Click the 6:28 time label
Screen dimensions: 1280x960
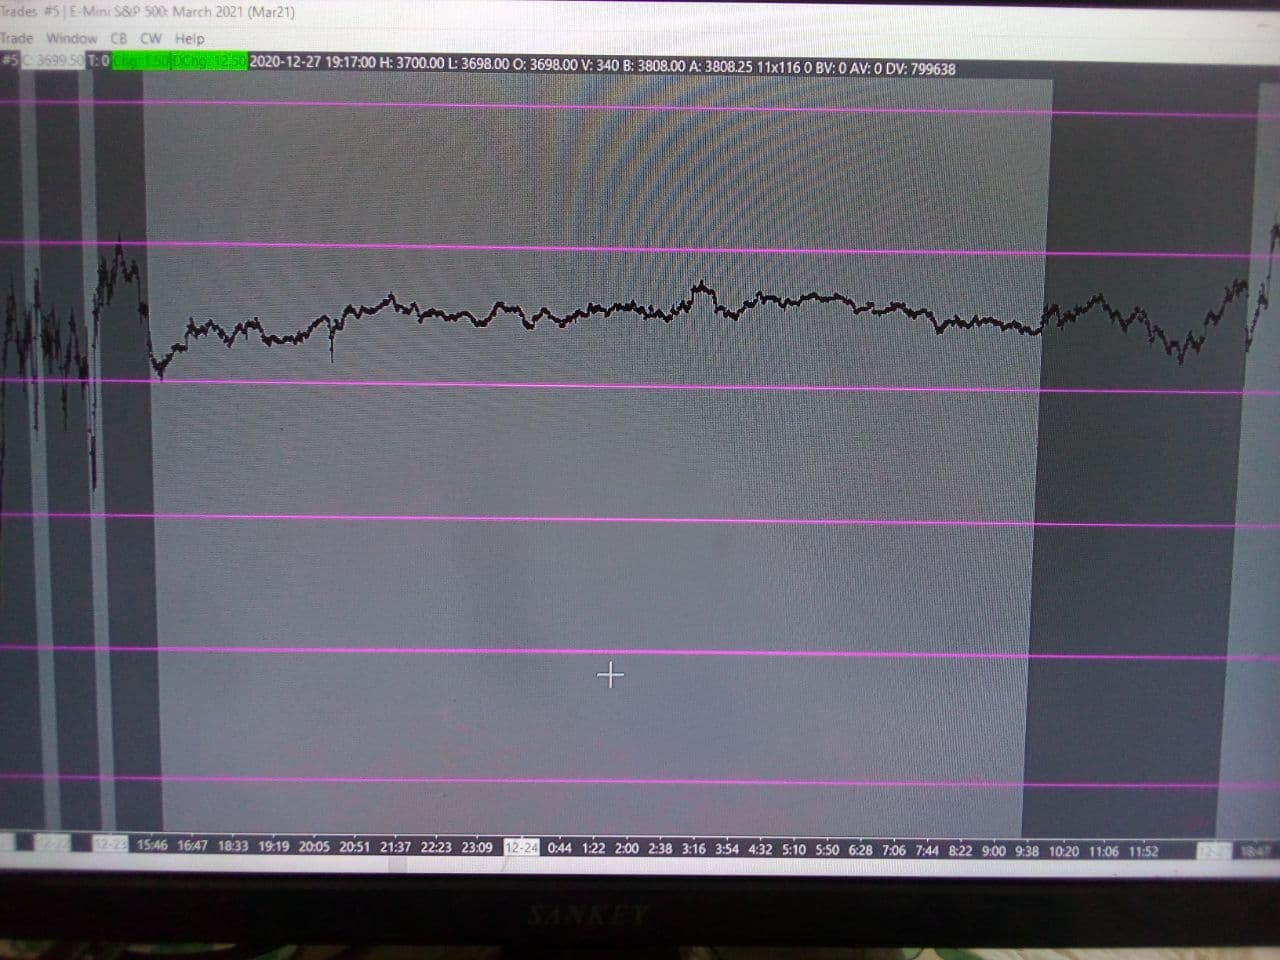(860, 850)
